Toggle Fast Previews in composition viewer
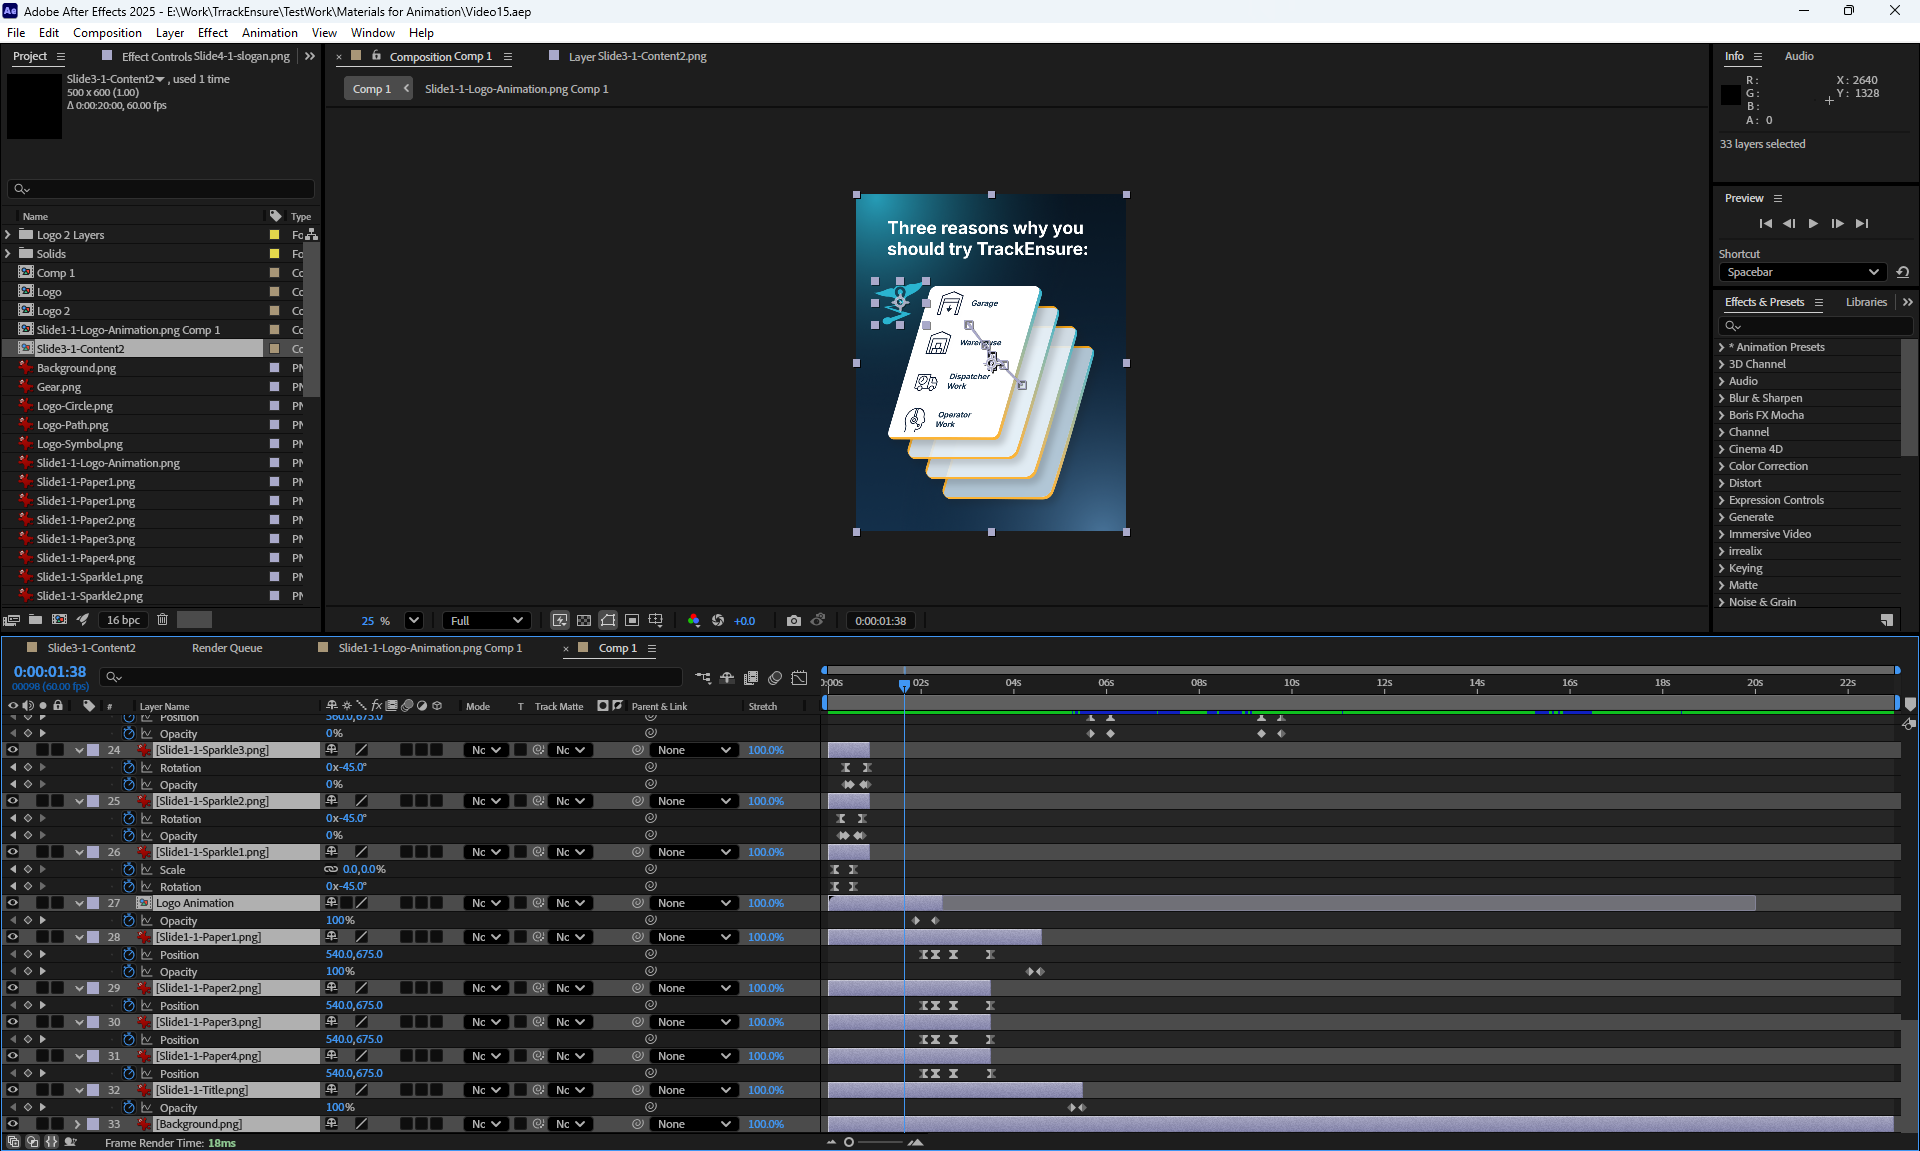 click(x=560, y=621)
